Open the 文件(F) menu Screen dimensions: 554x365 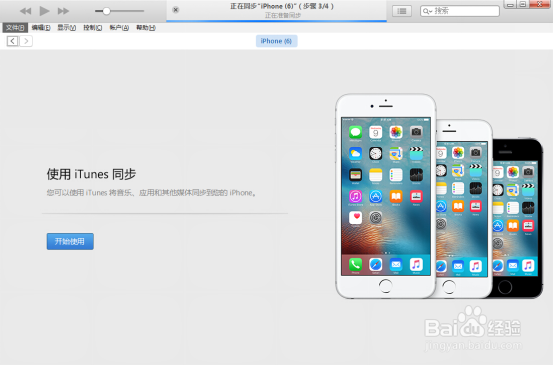15,28
